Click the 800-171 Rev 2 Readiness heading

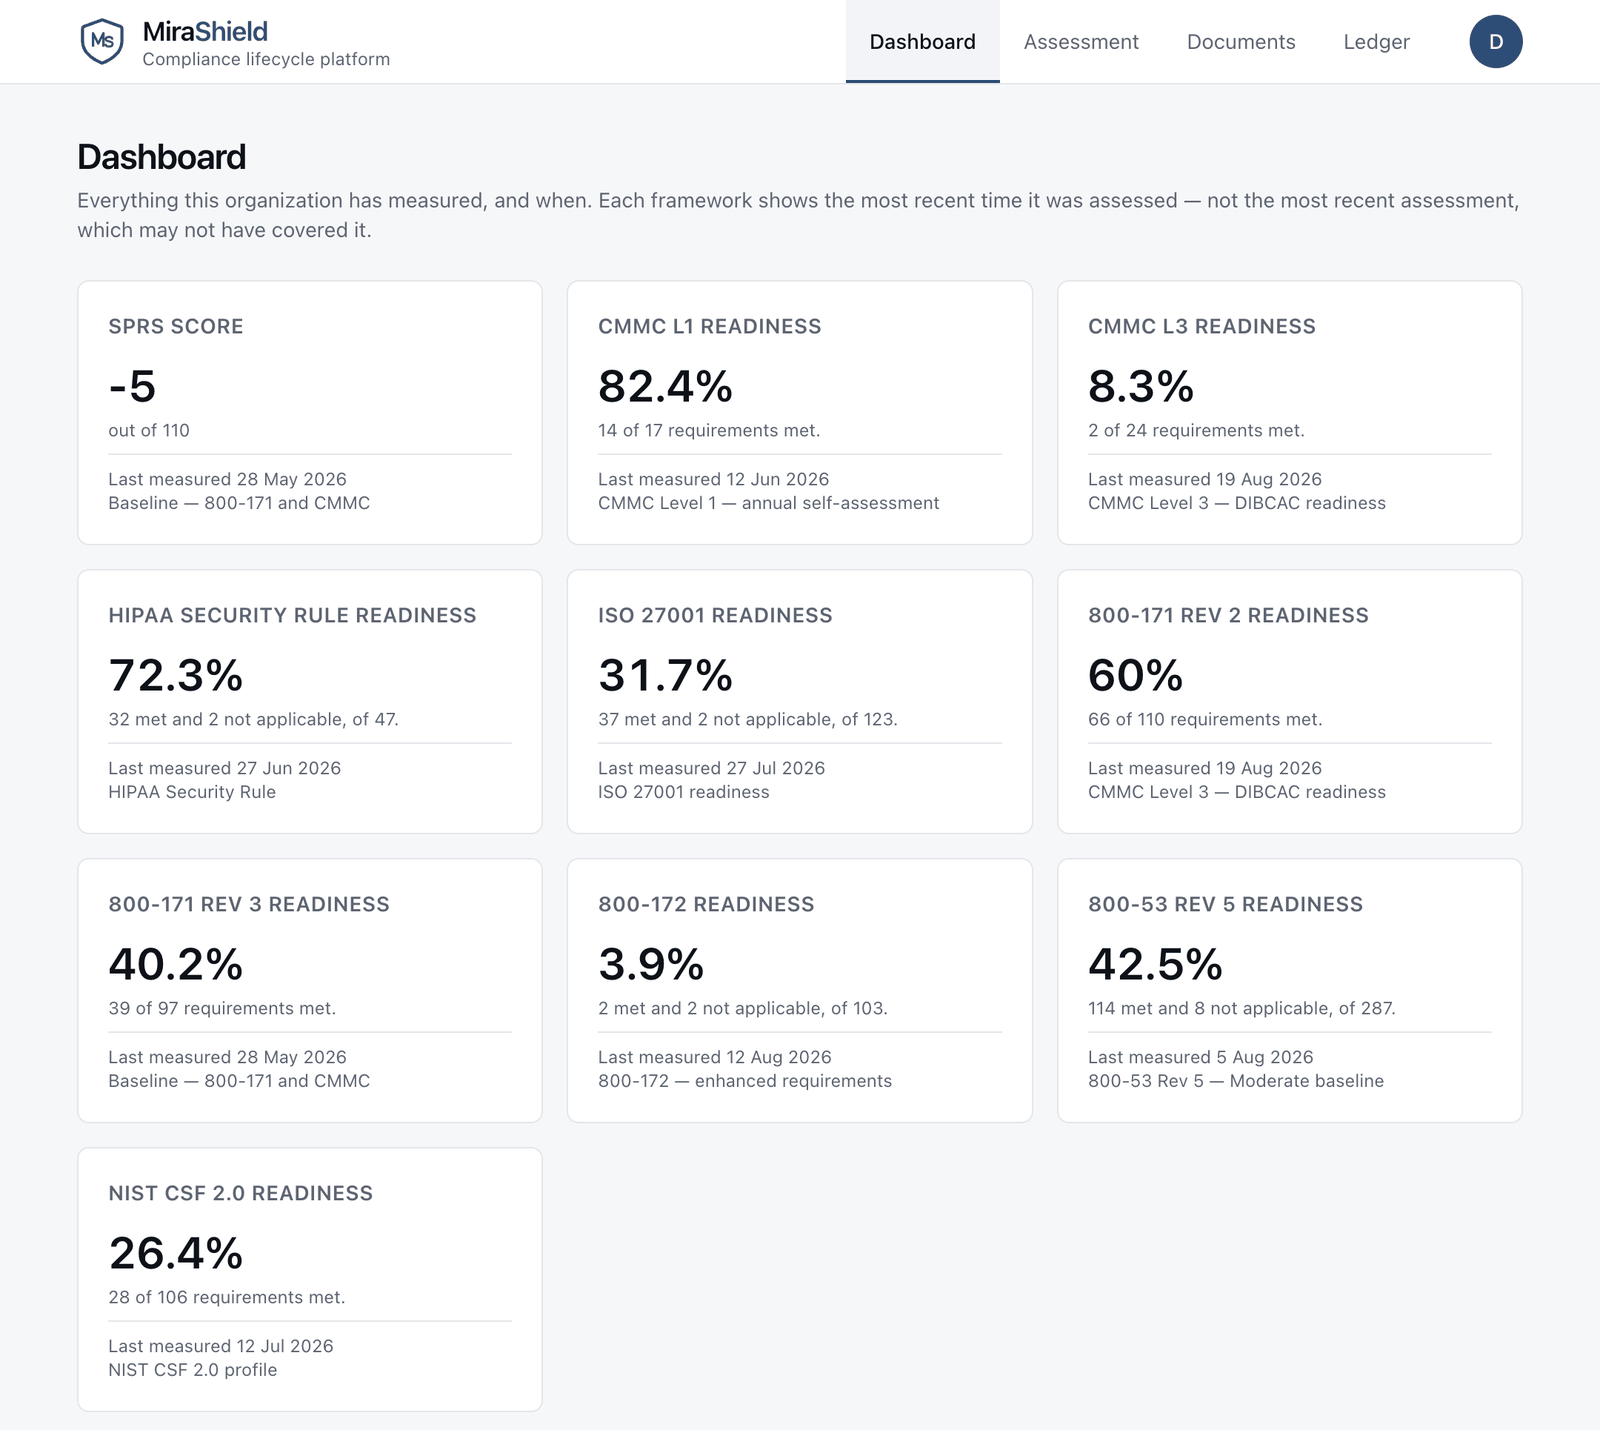[1228, 616]
